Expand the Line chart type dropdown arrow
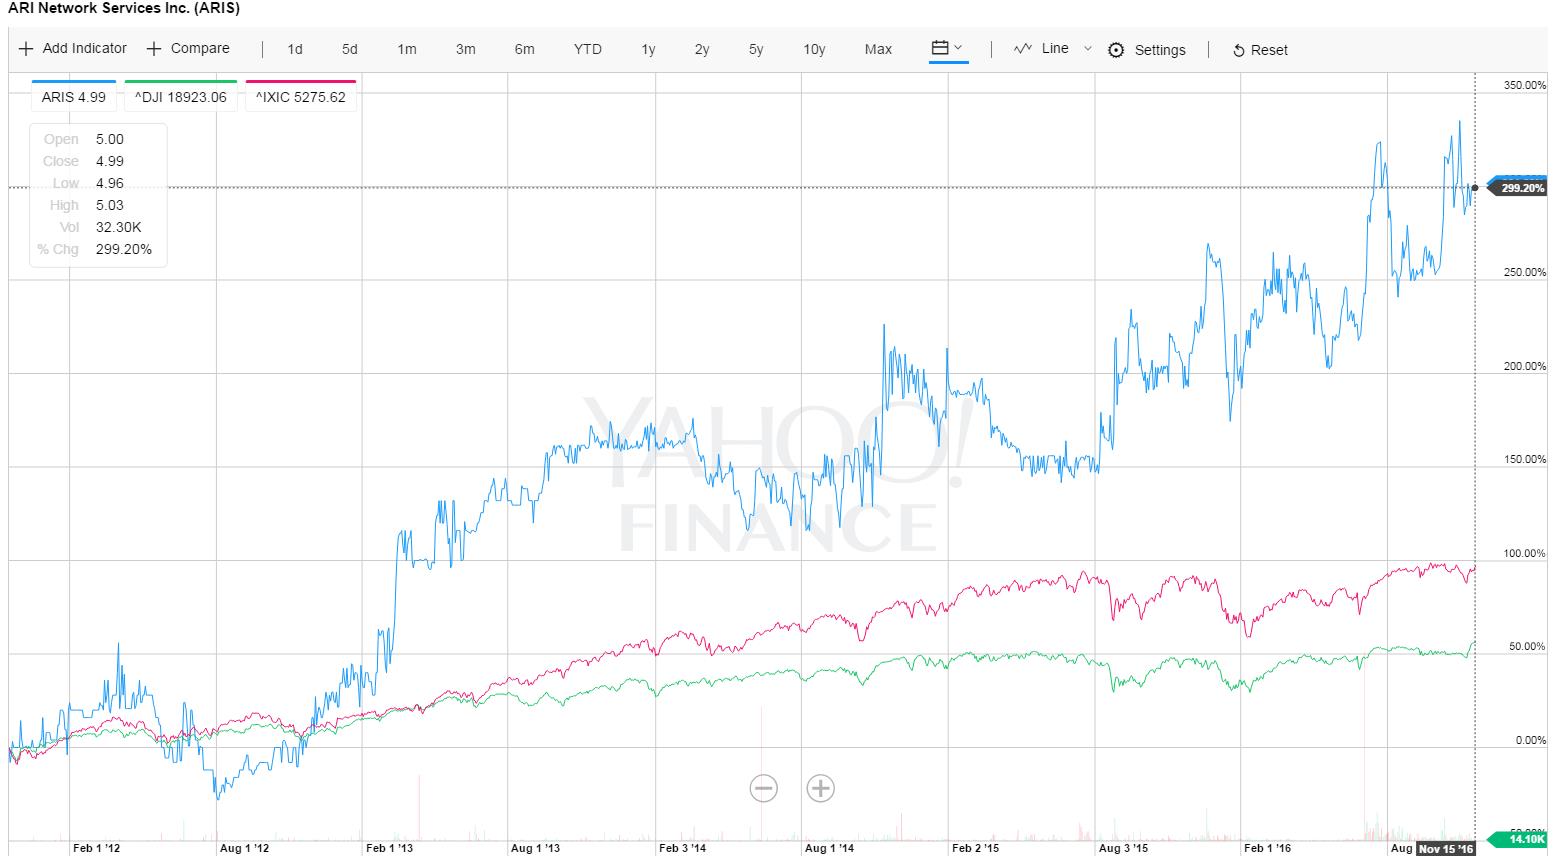1554x863 pixels. point(1088,48)
